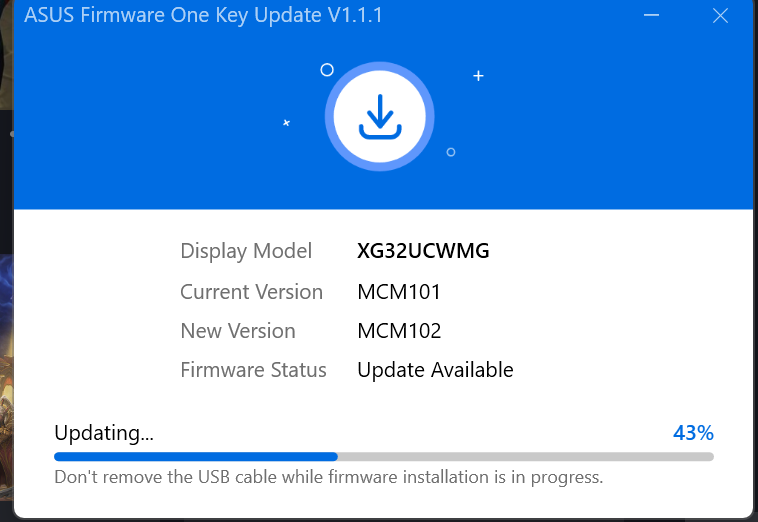The height and width of the screenshot is (522, 758).
Task: Click the Updating... status text
Action: coord(104,433)
